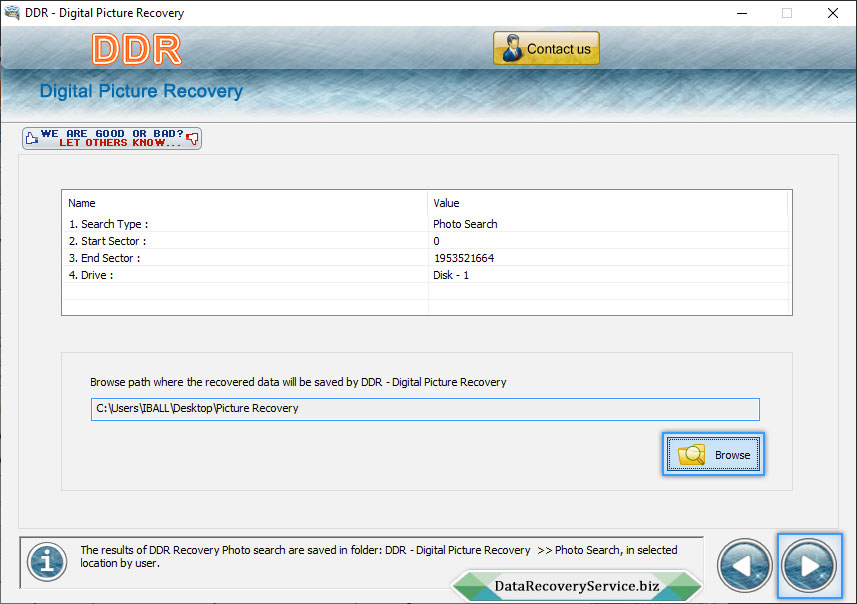Image resolution: width=857 pixels, height=604 pixels.
Task: Focus the recovery save path field
Action: tap(425, 409)
